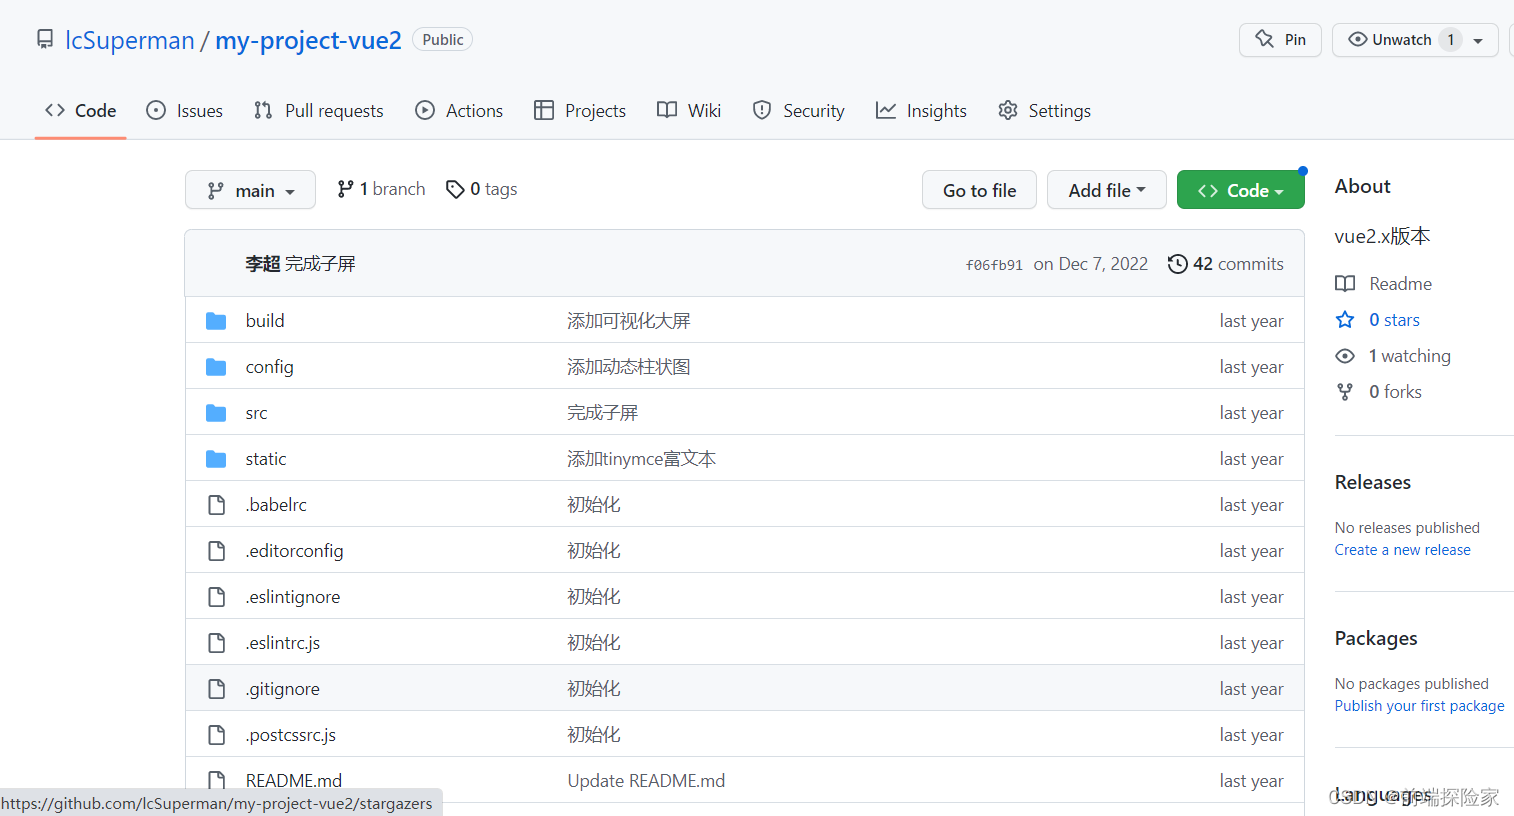View the 1 watching link
1514x816 pixels.
click(x=1410, y=356)
